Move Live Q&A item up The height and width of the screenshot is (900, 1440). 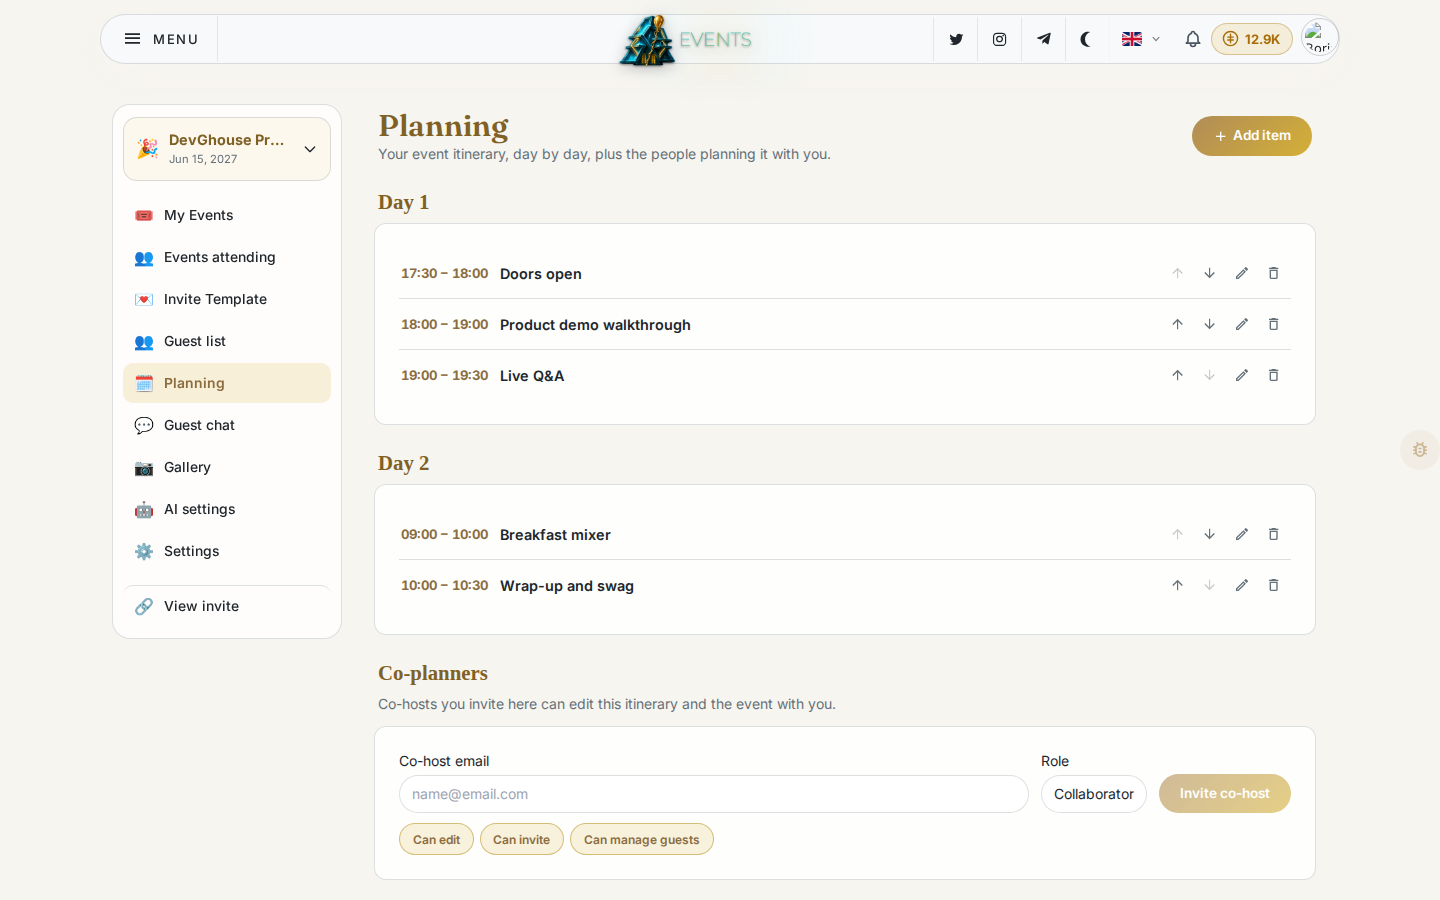tap(1177, 375)
